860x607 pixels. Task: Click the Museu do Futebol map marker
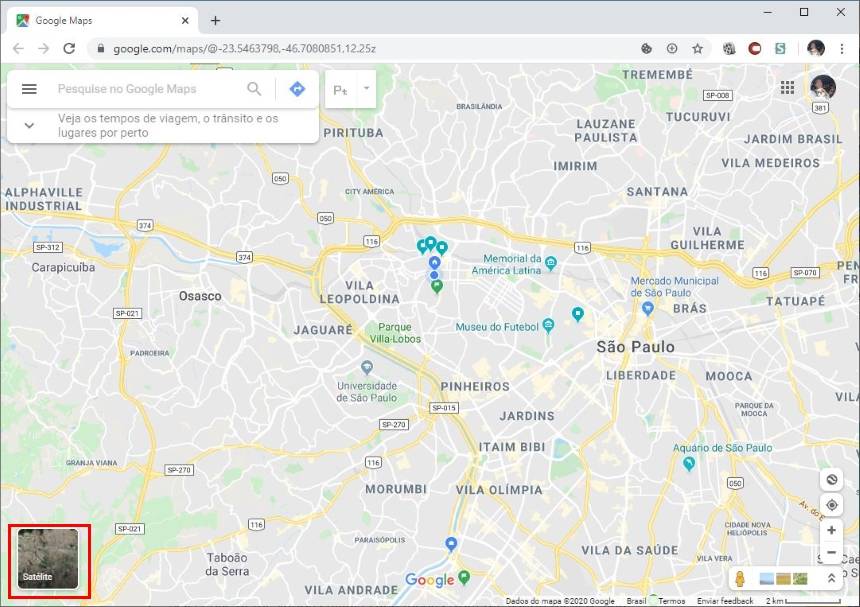coord(547,326)
